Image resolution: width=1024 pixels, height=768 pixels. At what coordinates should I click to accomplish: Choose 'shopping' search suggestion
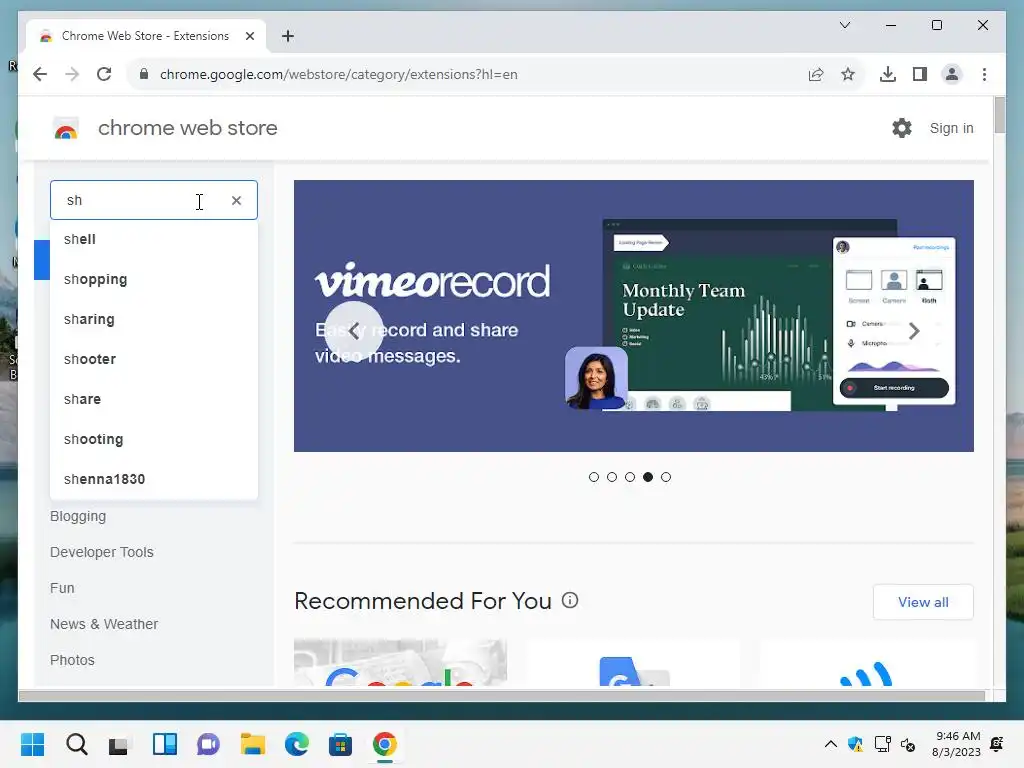tap(154, 280)
